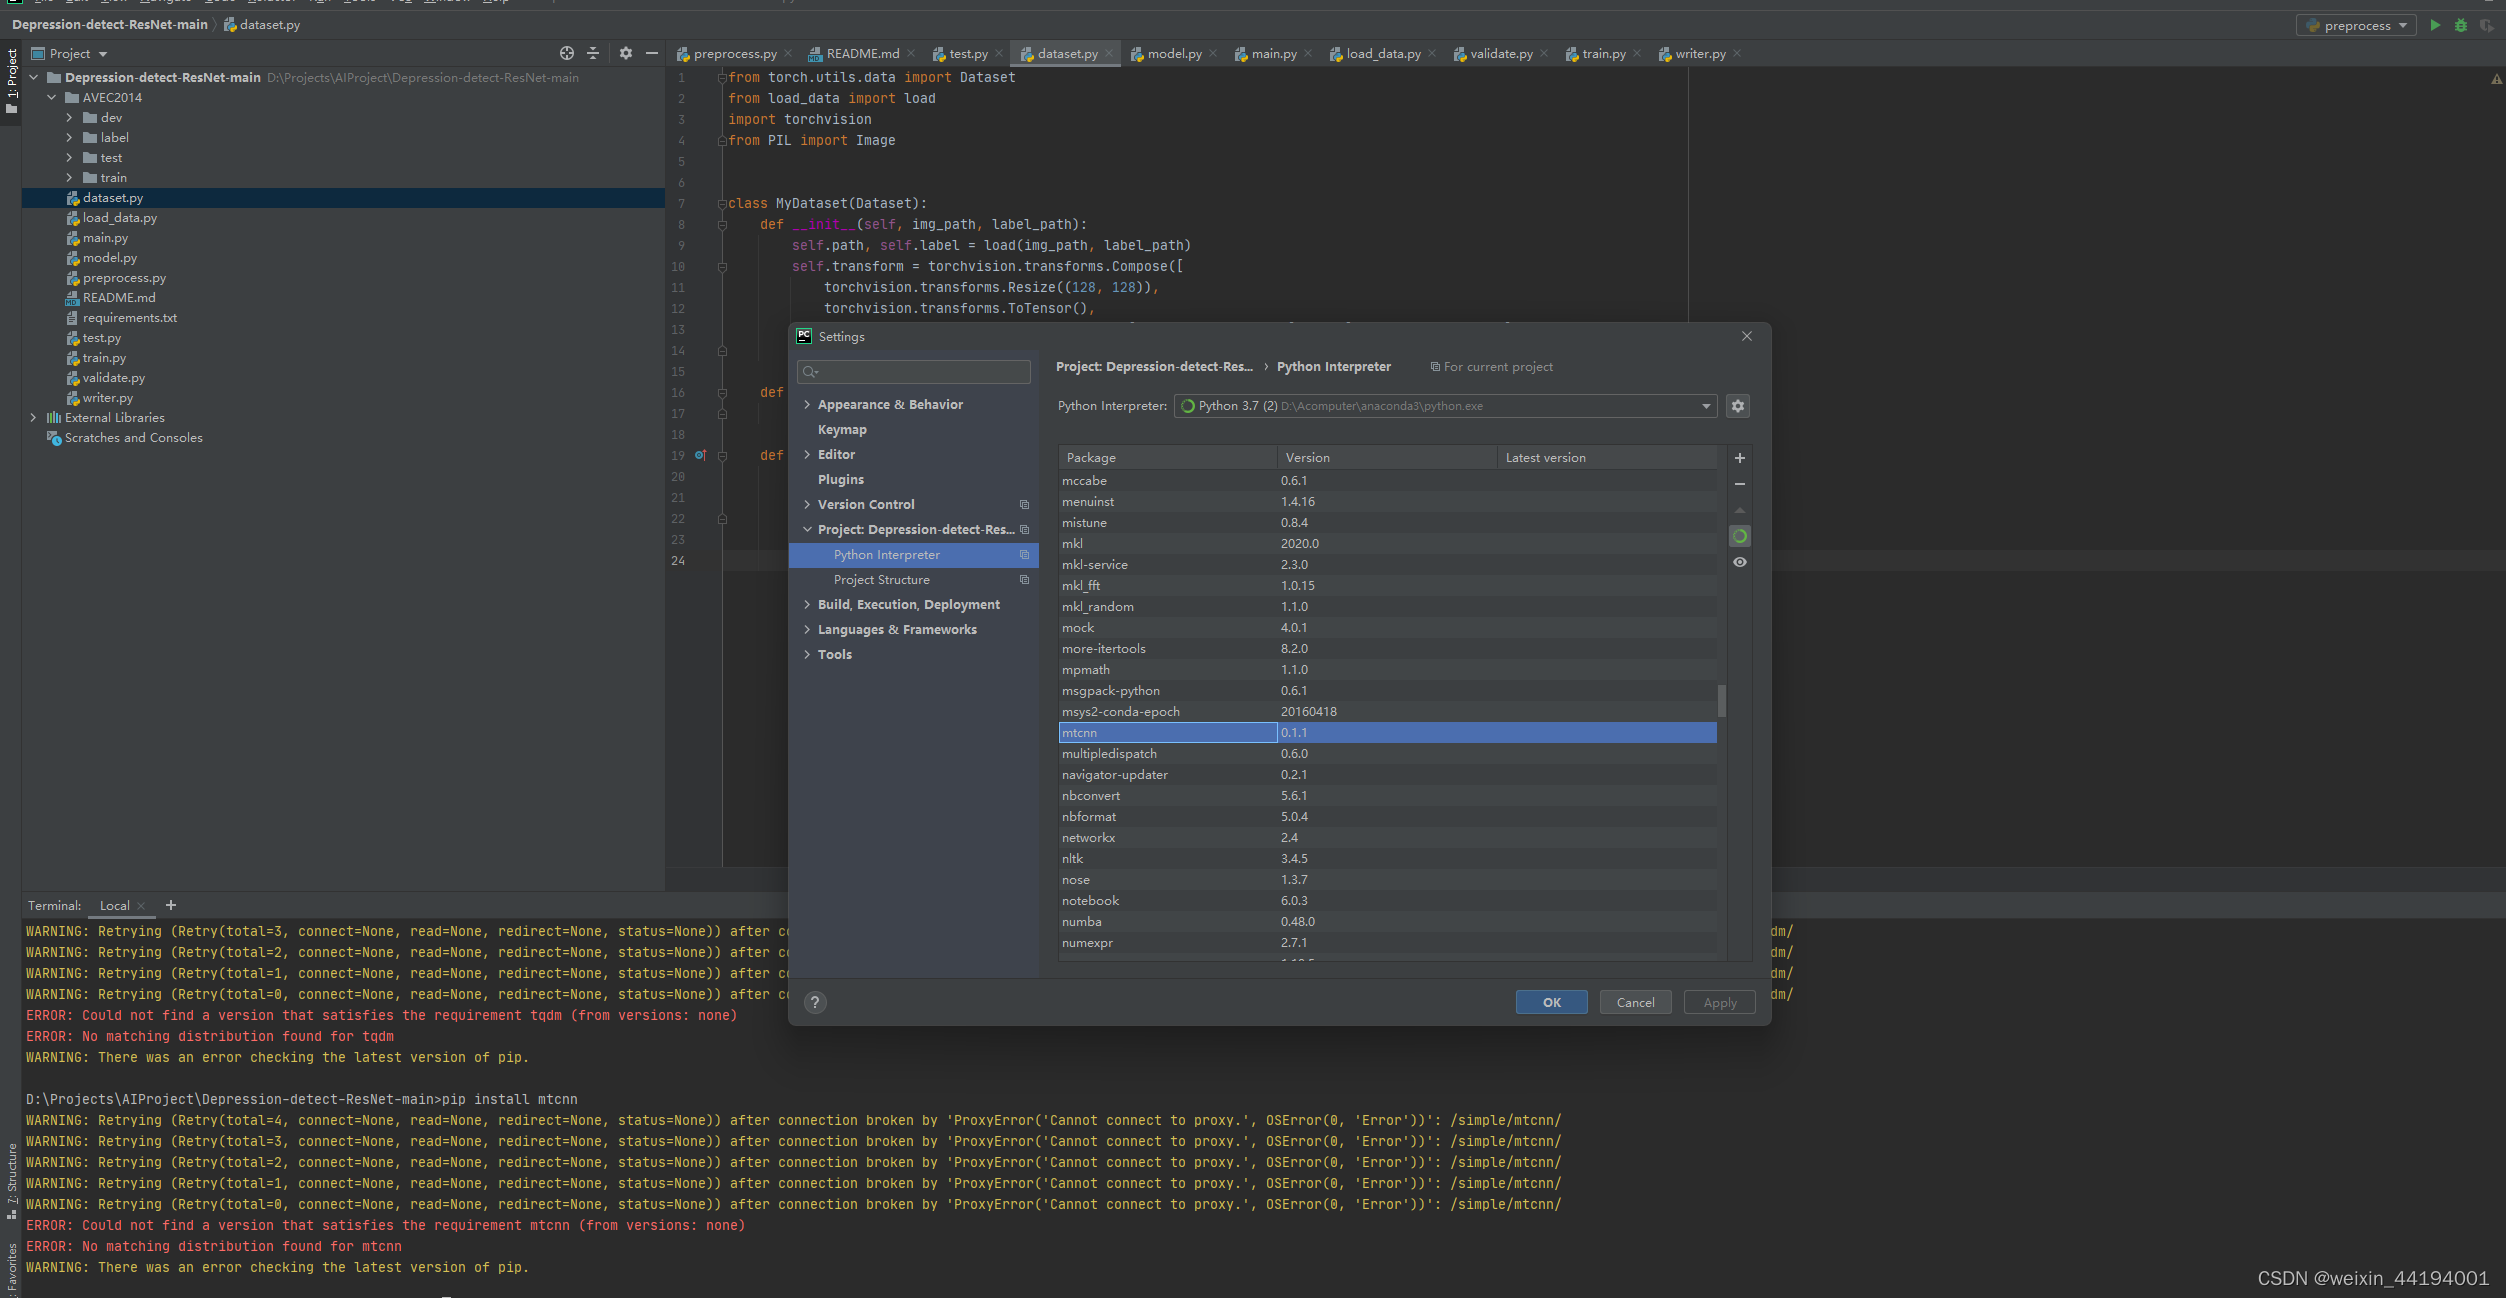
Task: Expand Build, Execution, Deployment settings
Action: (807, 605)
